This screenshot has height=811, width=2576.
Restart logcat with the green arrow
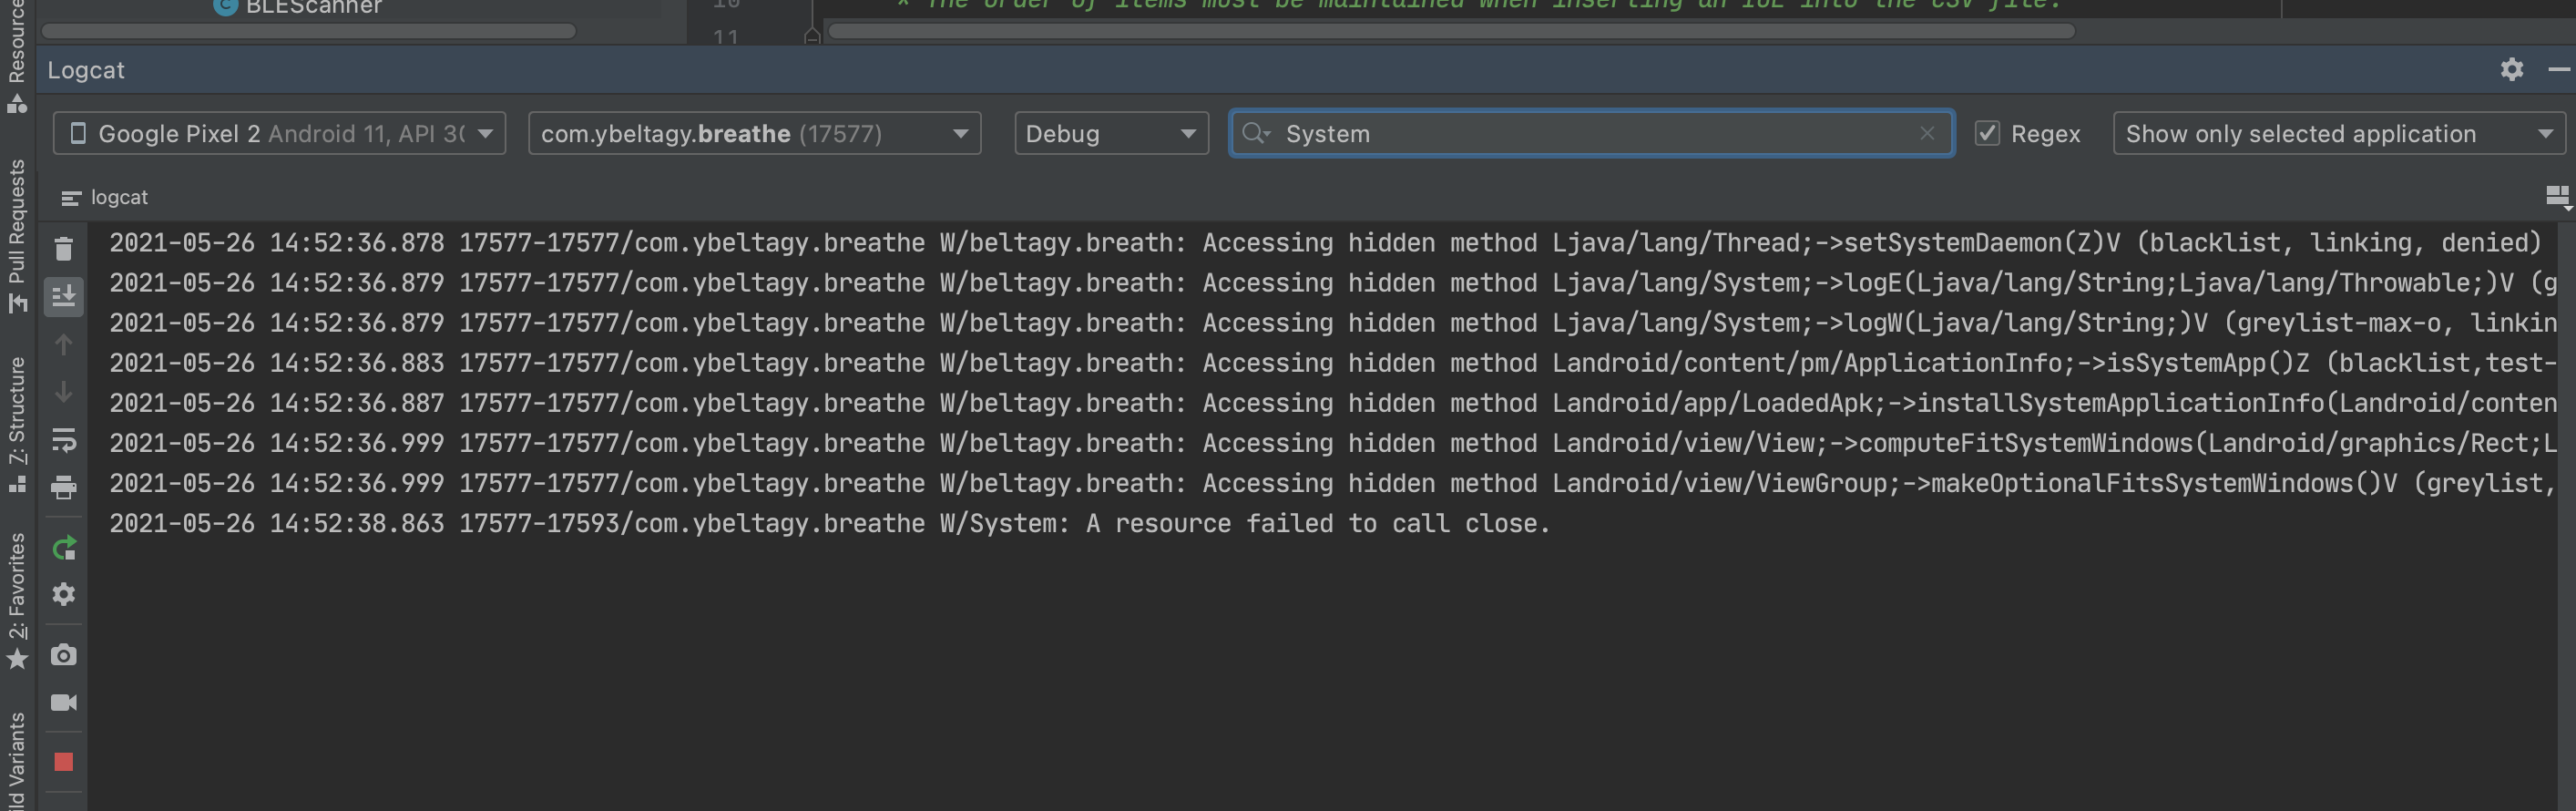[x=64, y=548]
